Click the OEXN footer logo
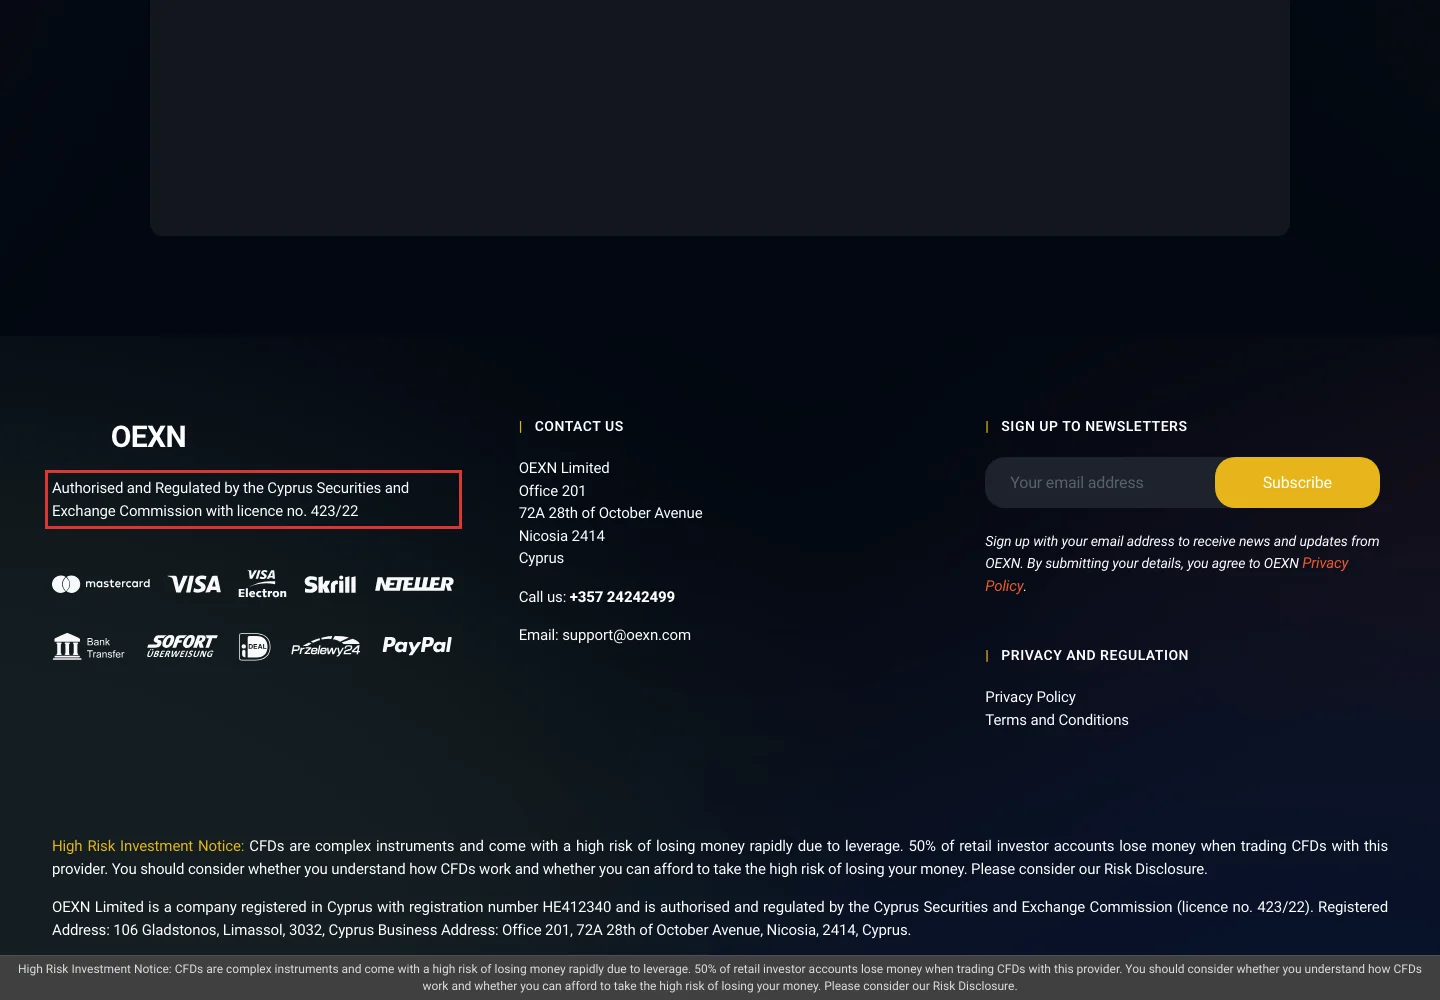This screenshot has width=1440, height=1000. click(x=148, y=437)
